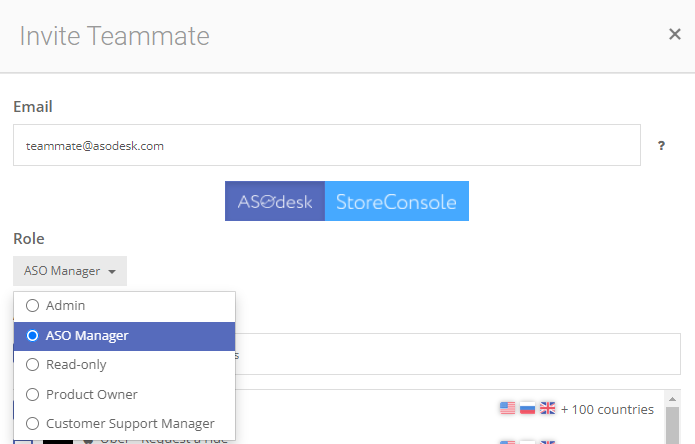Screen dimensions: 695x444
Task: Select the Admin role radio option
Action: 124,306
